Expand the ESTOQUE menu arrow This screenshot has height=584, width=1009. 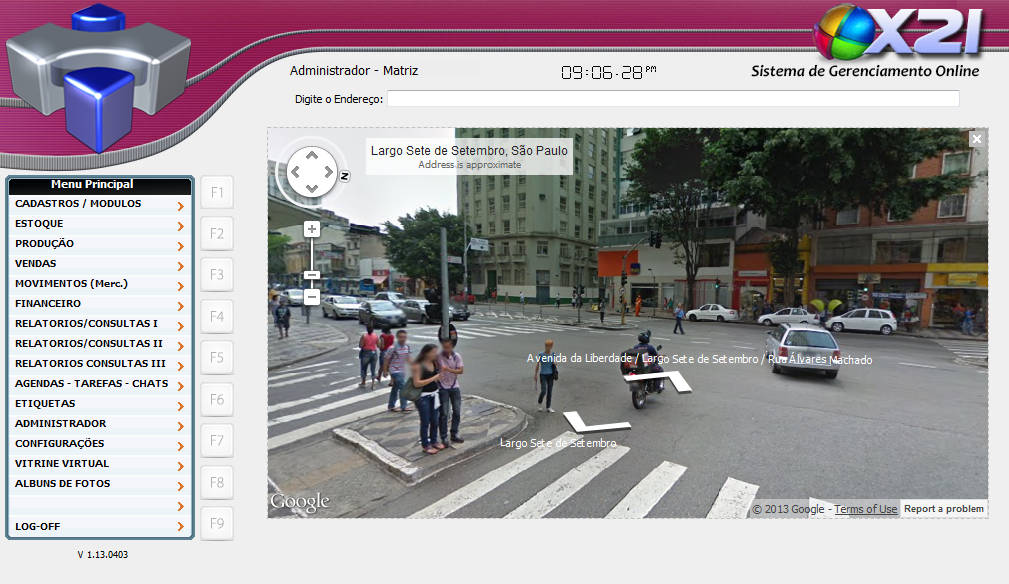click(180, 226)
